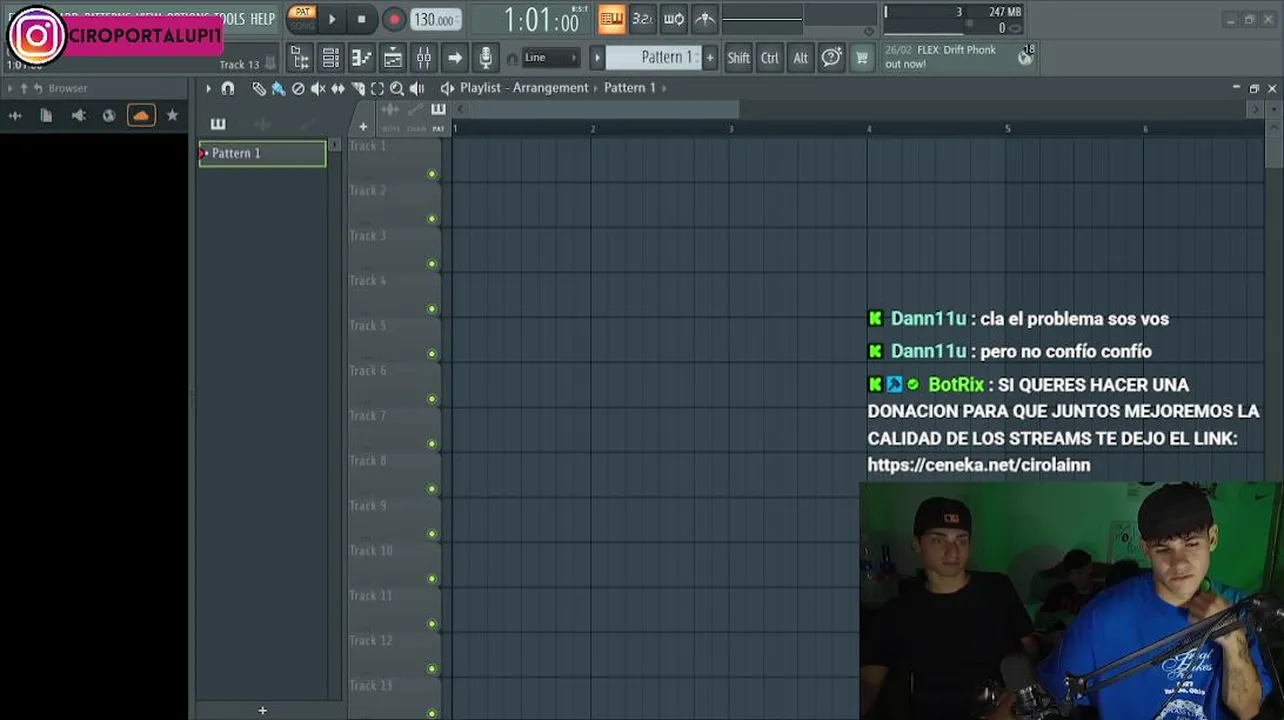Click the star favorites tab in Browser
The image size is (1284, 720).
172,115
